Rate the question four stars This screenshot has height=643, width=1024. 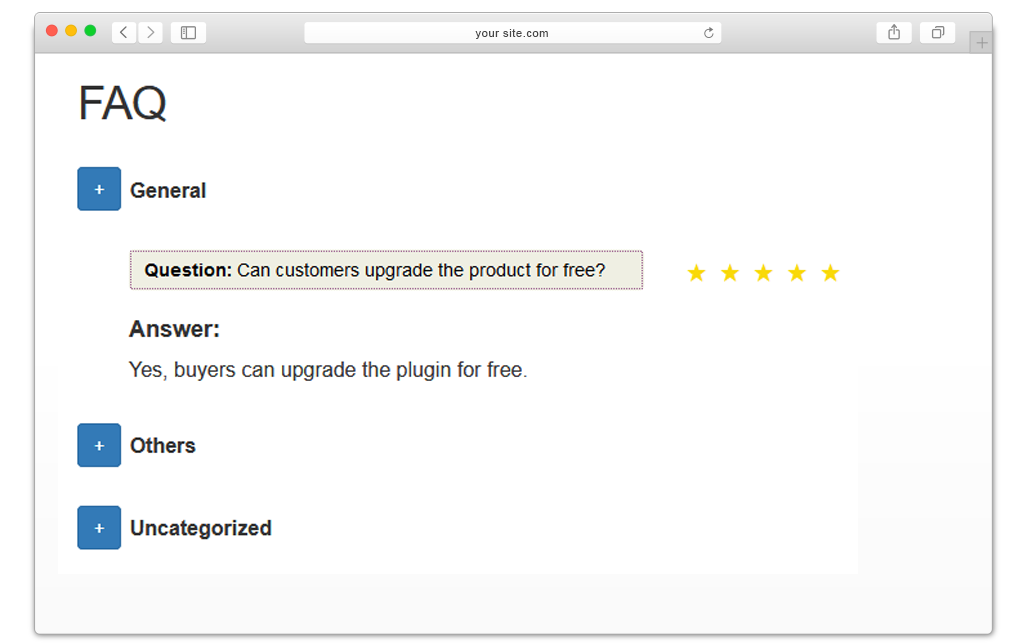click(x=797, y=273)
